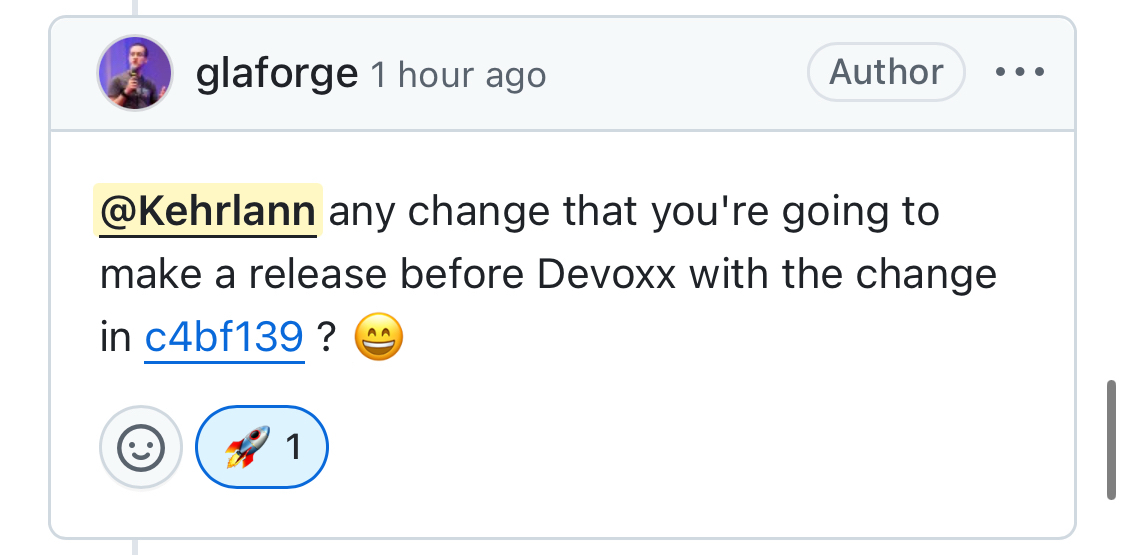Click the '1 hour ago' timestamp

click(459, 76)
